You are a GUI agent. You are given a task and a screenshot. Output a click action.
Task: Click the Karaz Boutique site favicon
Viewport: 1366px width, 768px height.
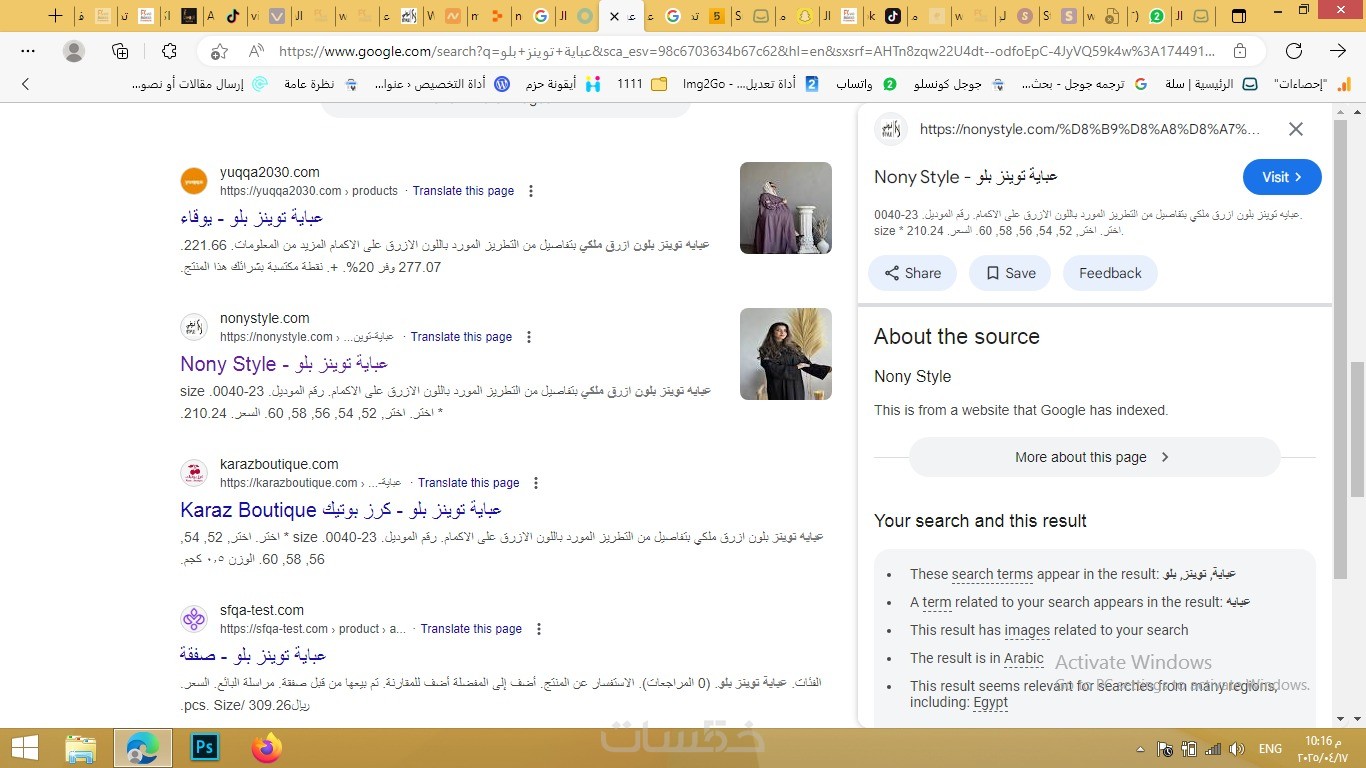[x=194, y=473]
